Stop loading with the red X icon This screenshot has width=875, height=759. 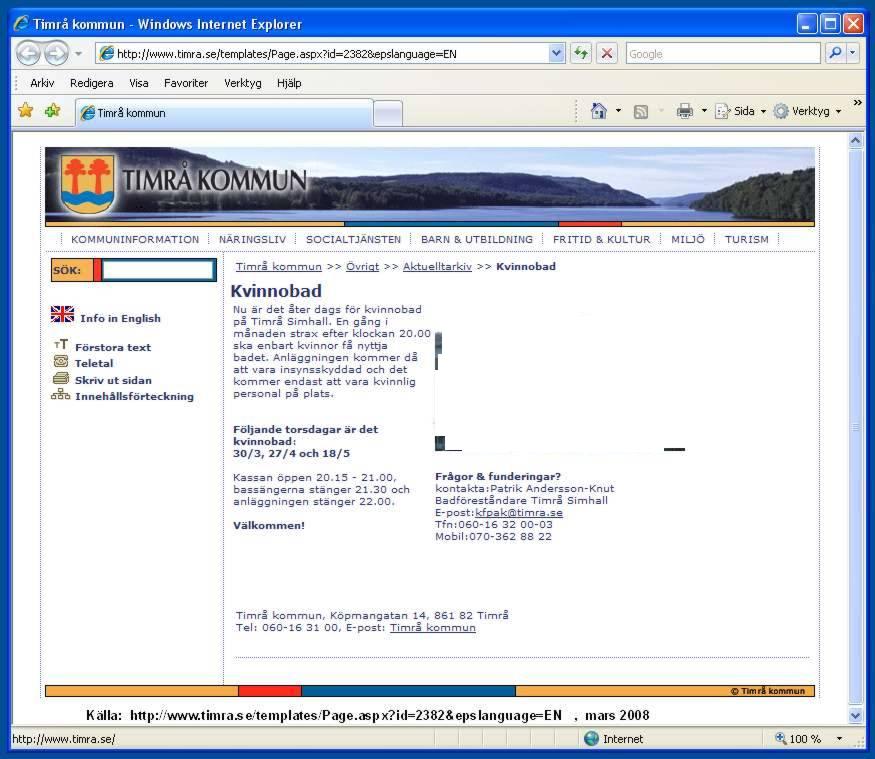[607, 54]
